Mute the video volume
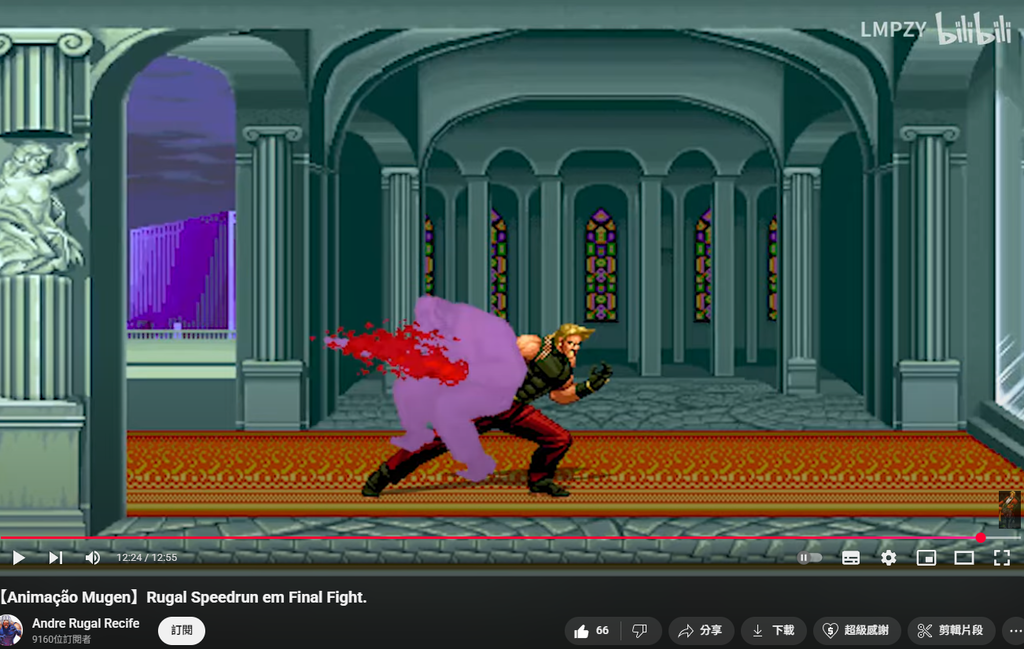The height and width of the screenshot is (649, 1024). click(x=92, y=558)
